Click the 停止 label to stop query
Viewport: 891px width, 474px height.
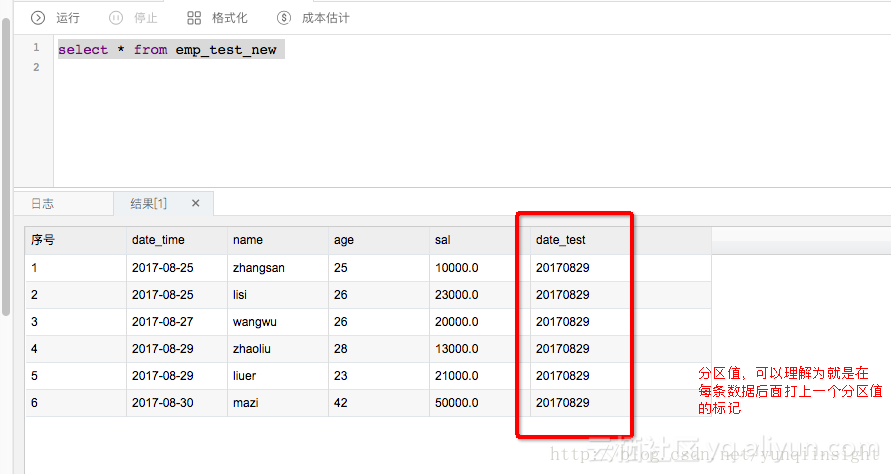click(145, 18)
